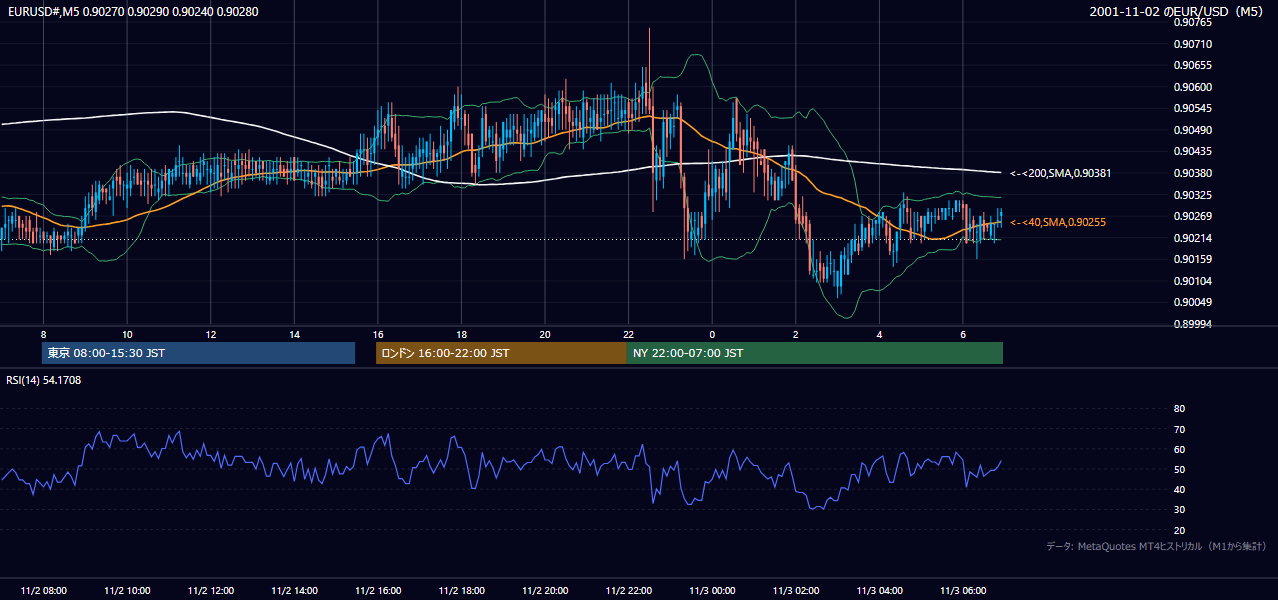Click the 11/3 00:00 bottom time label

tap(712, 591)
